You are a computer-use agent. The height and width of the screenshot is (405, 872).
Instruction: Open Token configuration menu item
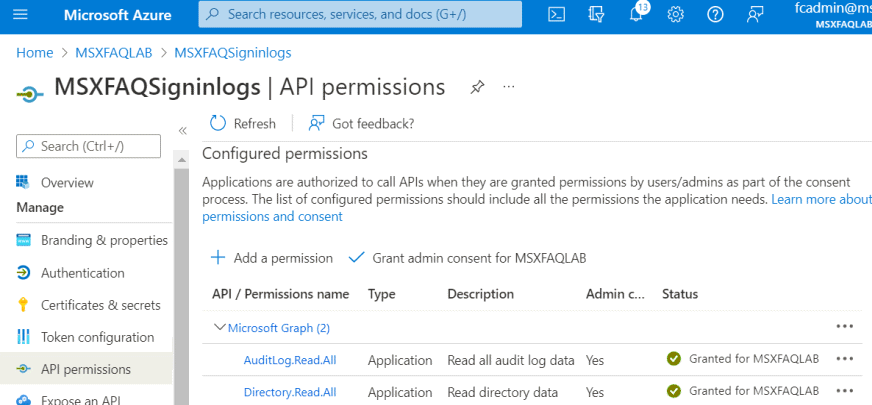[97, 337]
